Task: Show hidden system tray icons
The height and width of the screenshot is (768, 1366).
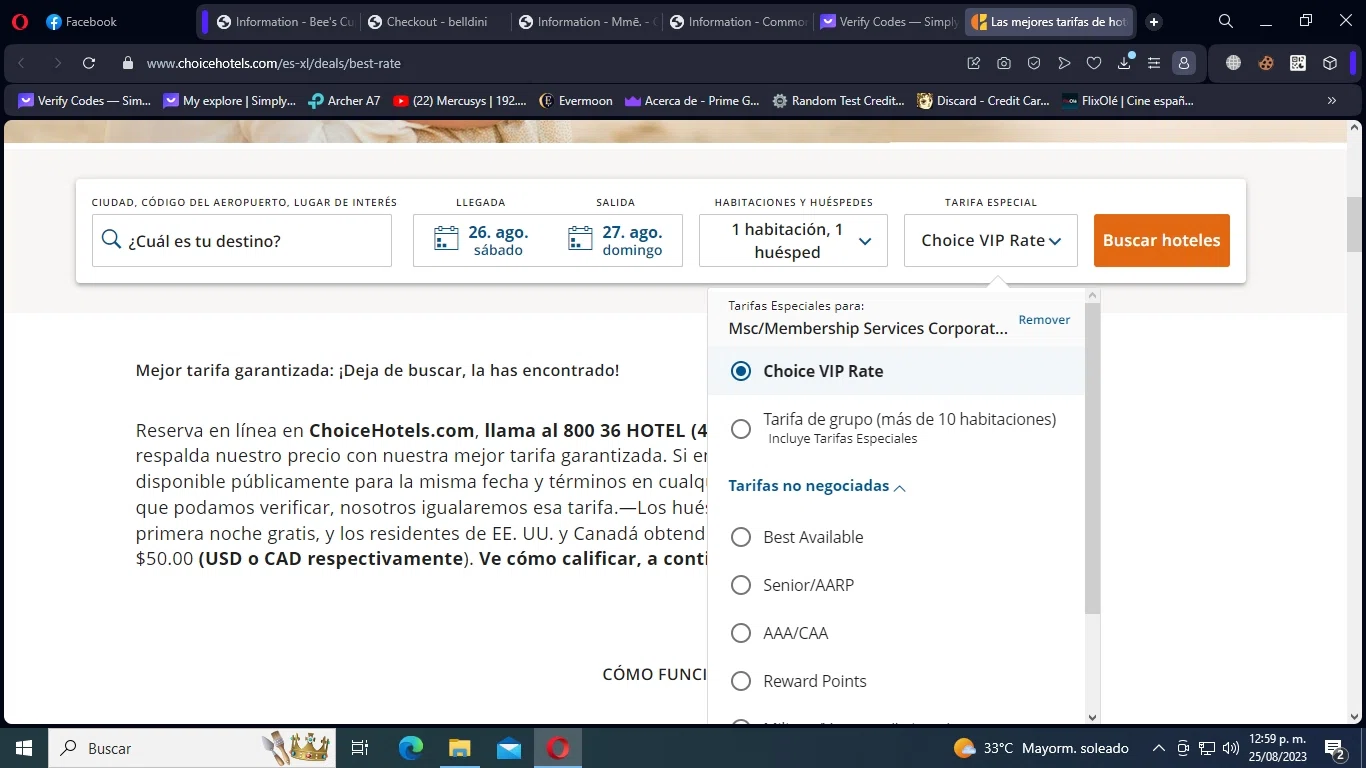Action: click(1159, 748)
